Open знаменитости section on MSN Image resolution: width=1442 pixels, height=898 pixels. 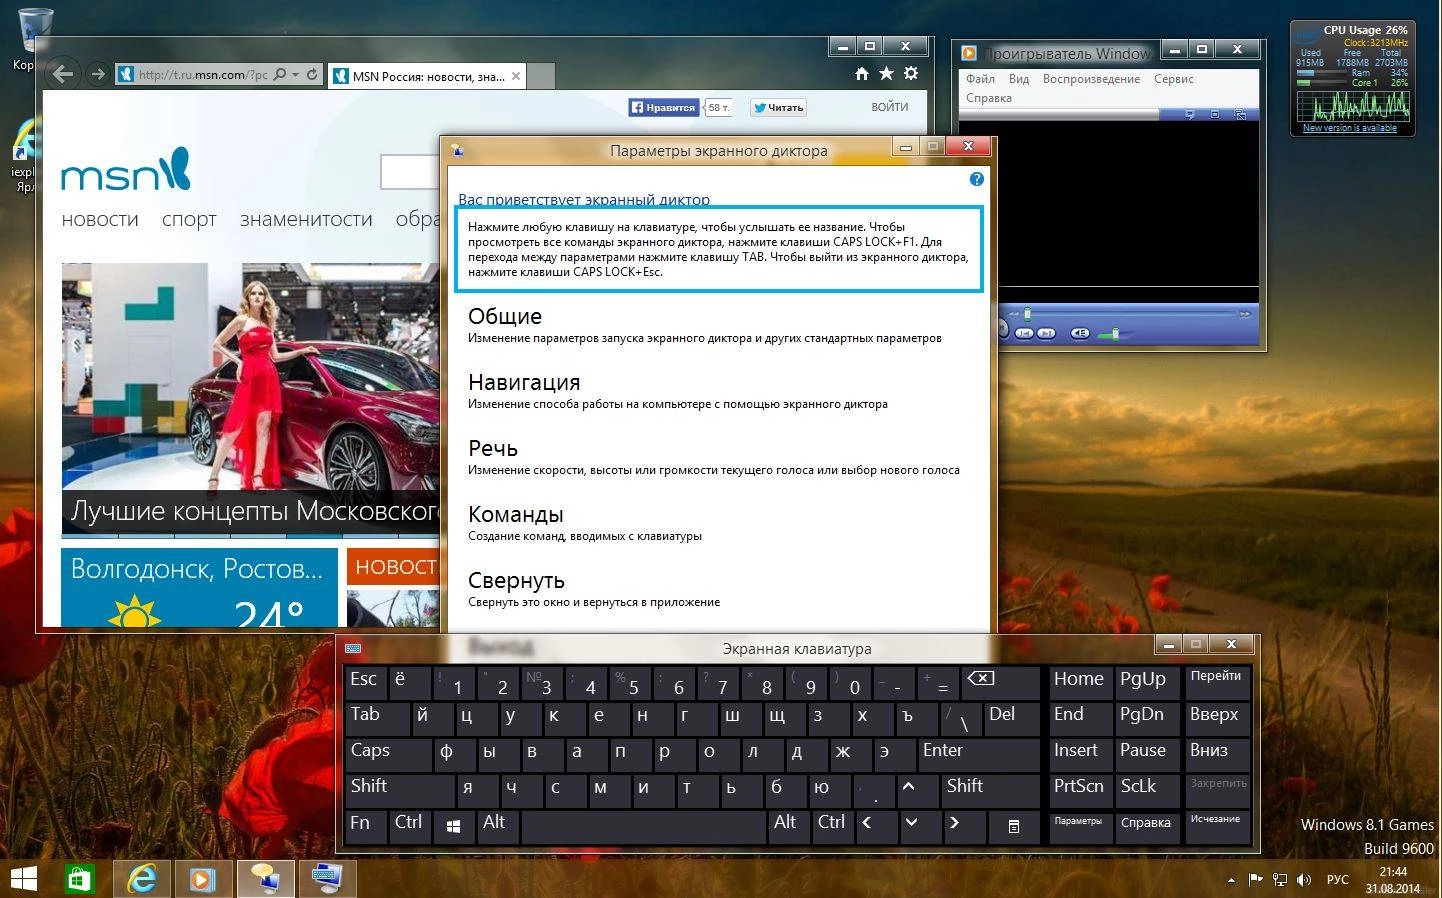point(306,219)
